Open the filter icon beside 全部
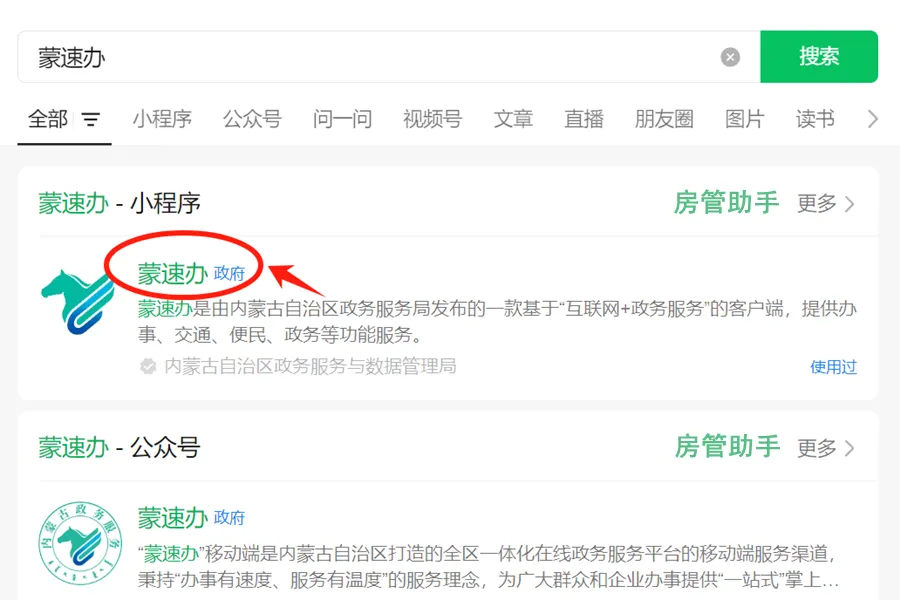Viewport: 900px width, 600px height. point(91,119)
